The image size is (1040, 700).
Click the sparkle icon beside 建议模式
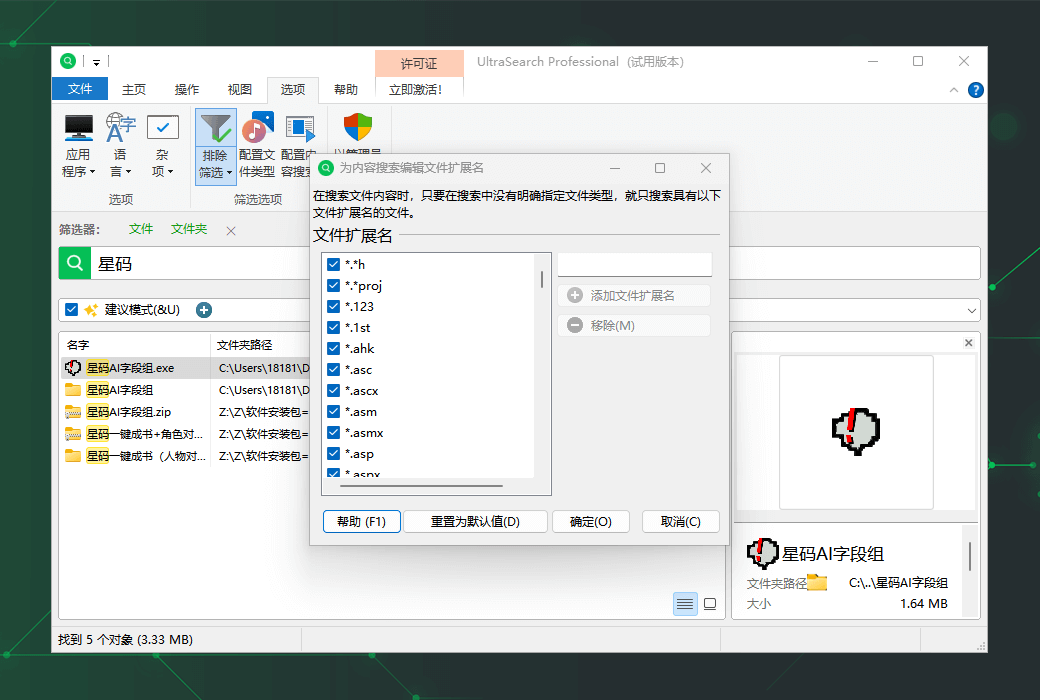[x=91, y=310]
